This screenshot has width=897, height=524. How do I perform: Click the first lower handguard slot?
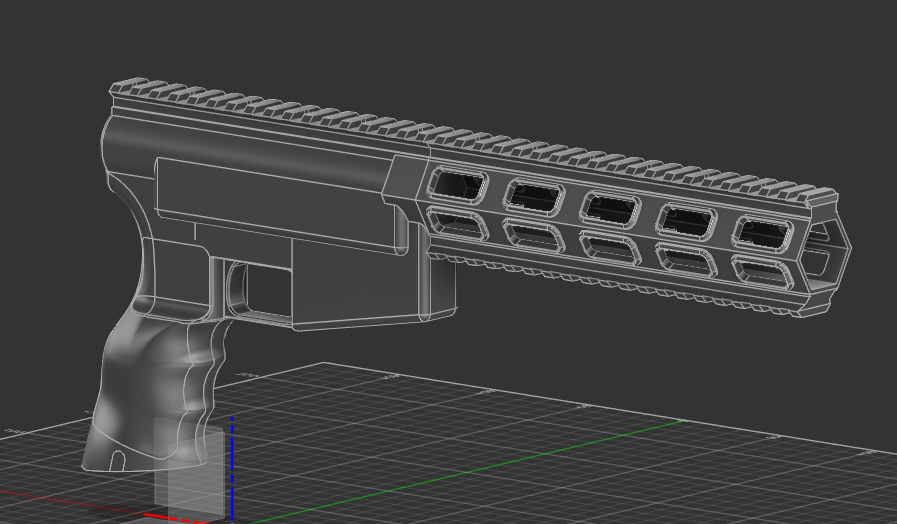[456, 221]
